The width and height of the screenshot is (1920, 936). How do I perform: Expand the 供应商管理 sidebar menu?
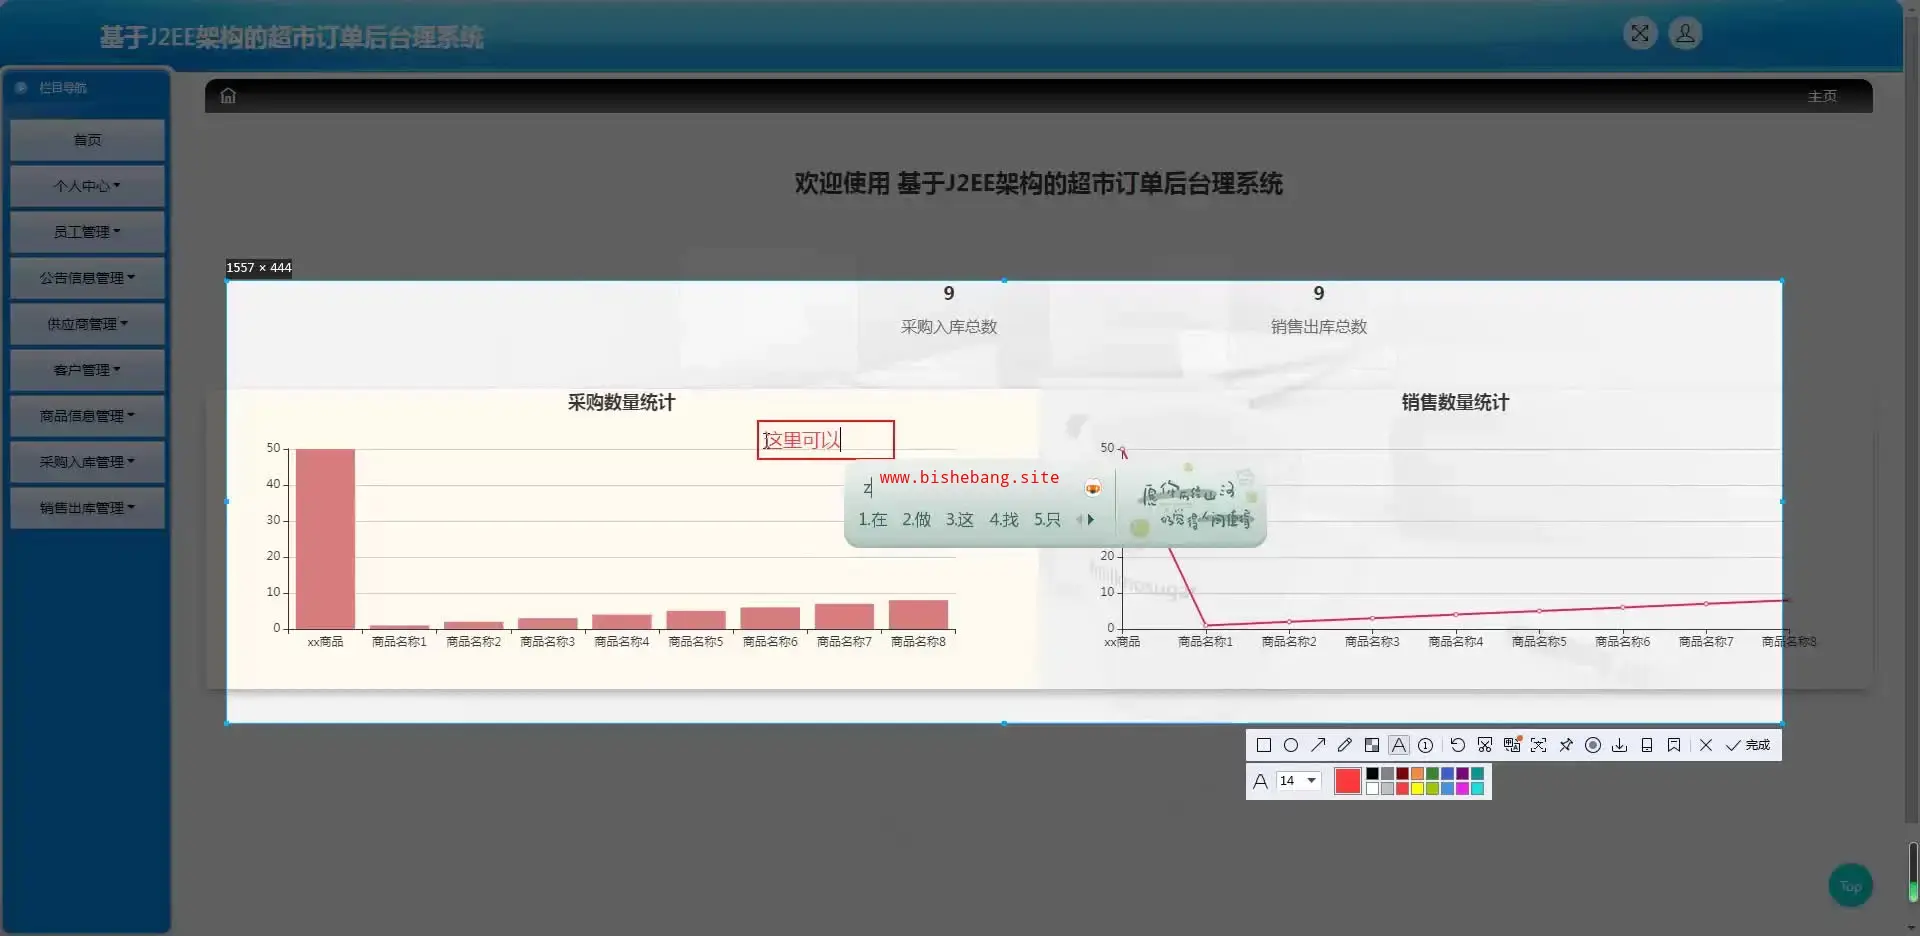pyautogui.click(x=87, y=324)
